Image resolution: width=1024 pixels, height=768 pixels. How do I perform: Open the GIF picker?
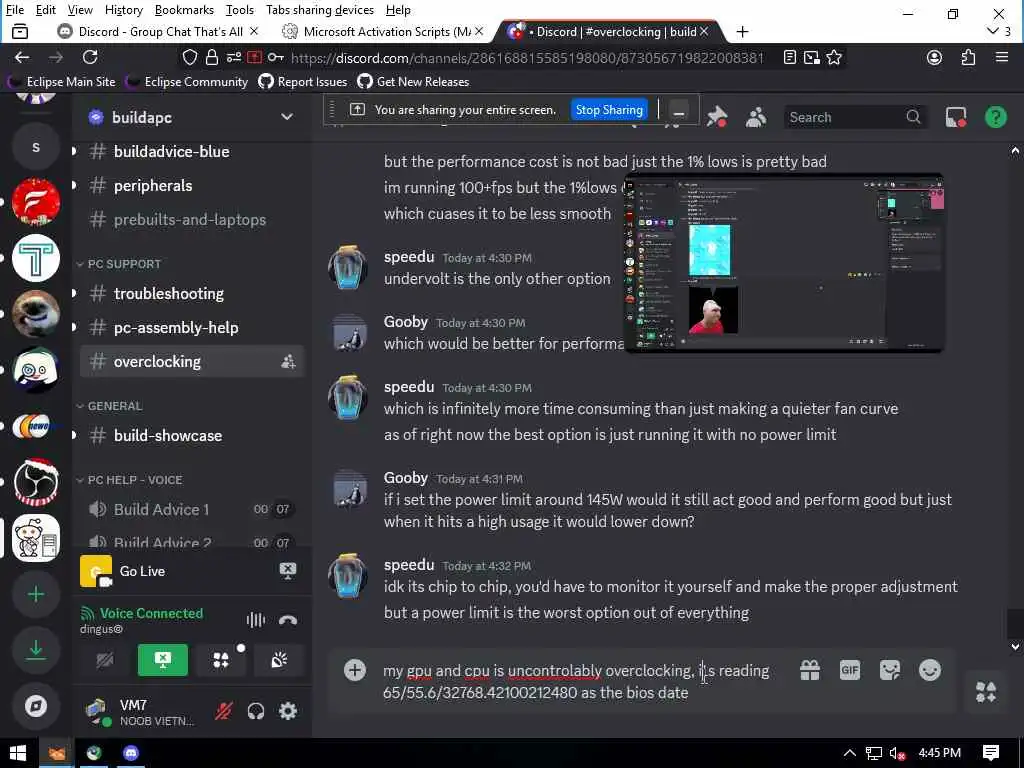[850, 670]
